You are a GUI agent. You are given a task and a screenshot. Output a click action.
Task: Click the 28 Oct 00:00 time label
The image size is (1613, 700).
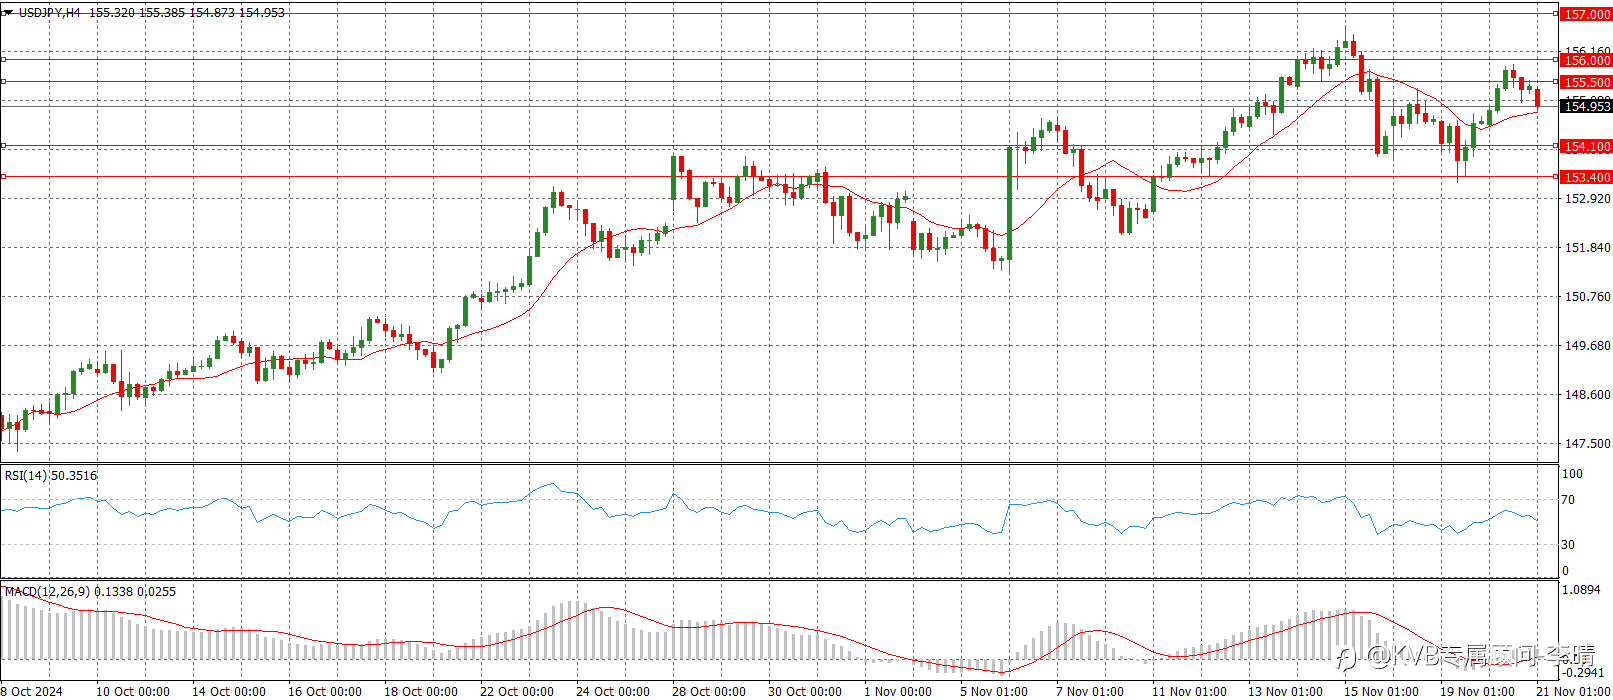[709, 692]
